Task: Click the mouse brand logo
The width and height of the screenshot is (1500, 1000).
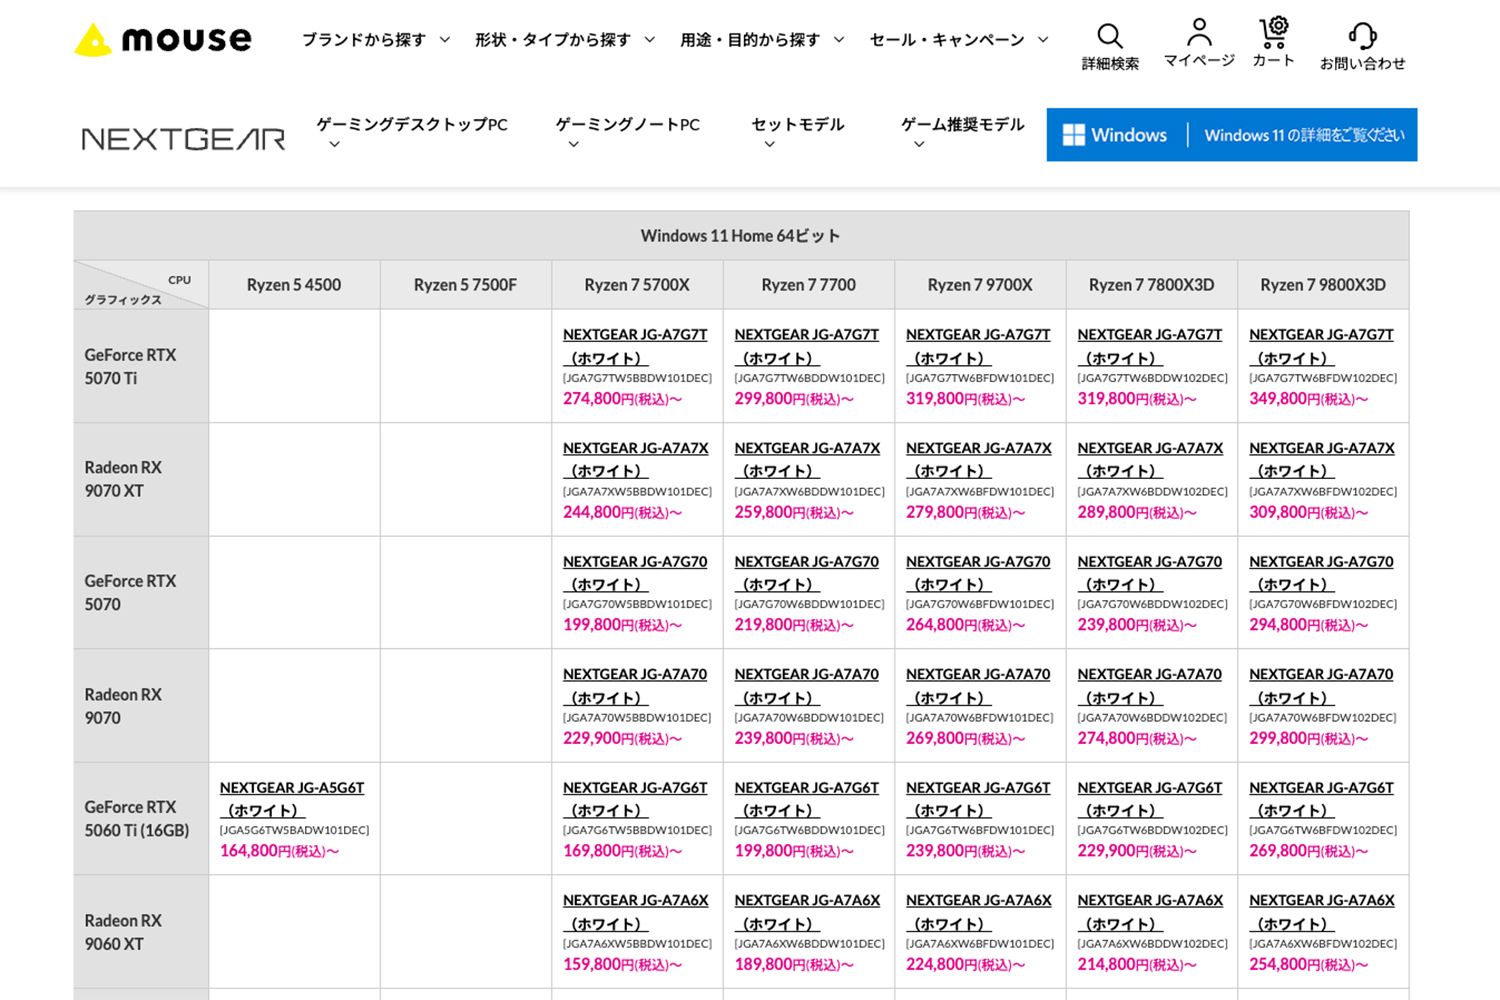Action: click(163, 40)
